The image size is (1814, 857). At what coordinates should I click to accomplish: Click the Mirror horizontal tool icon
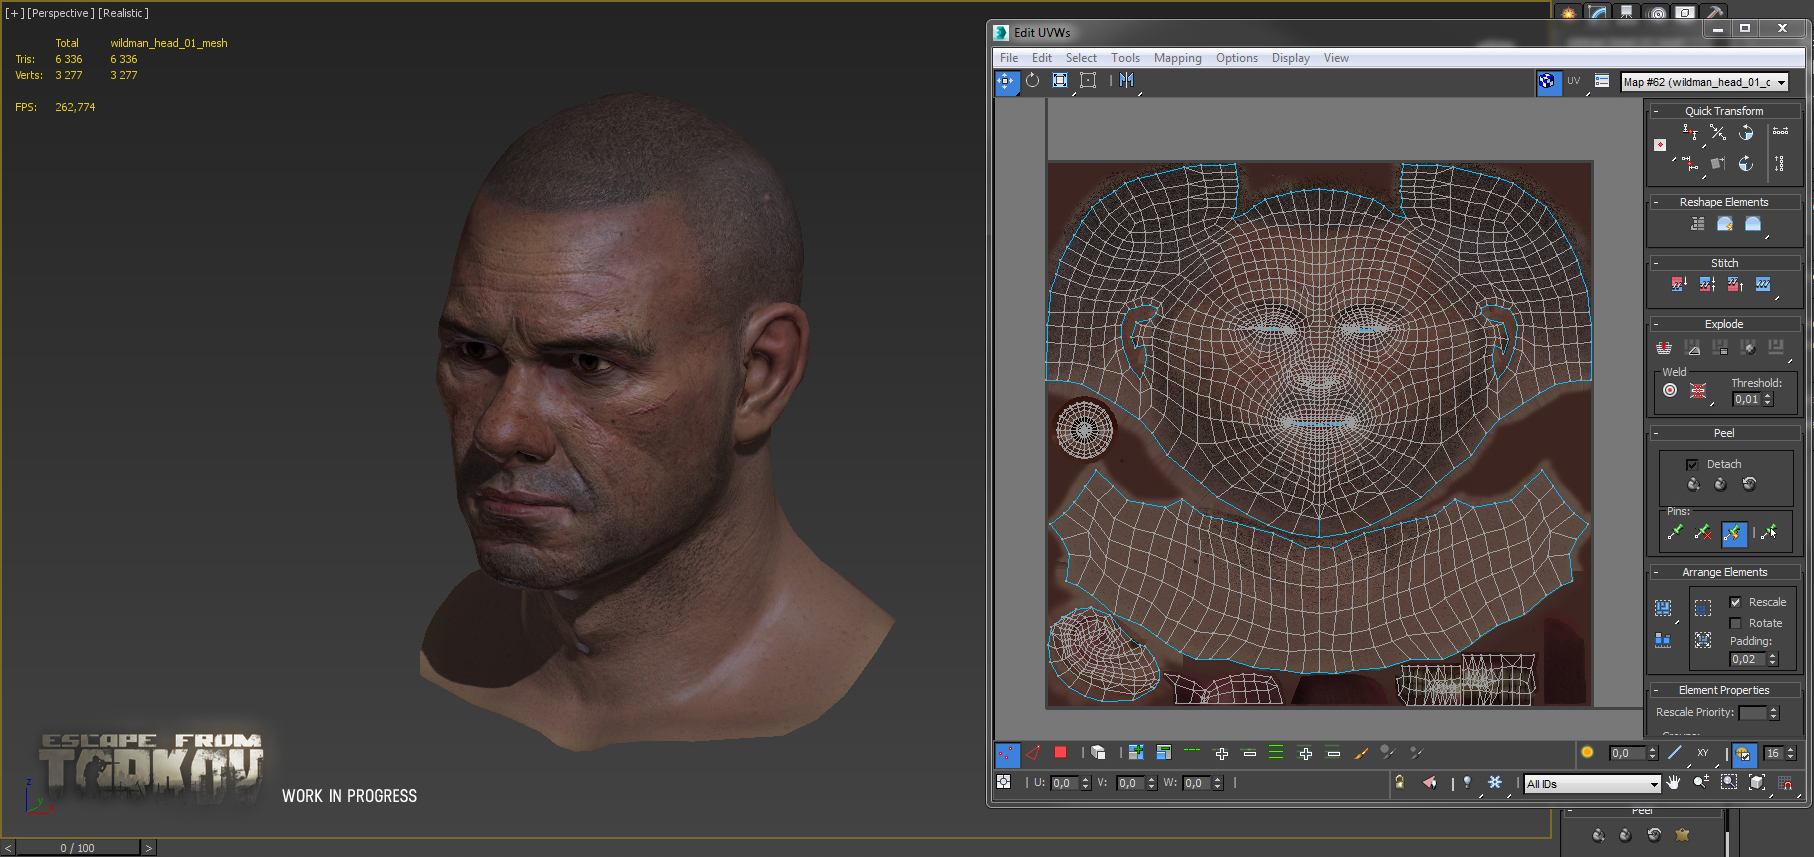(1127, 81)
